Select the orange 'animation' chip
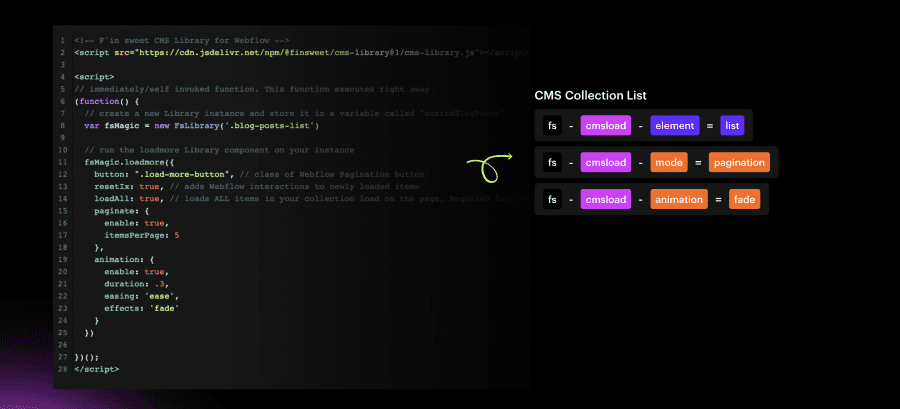The image size is (900, 409). [679, 200]
